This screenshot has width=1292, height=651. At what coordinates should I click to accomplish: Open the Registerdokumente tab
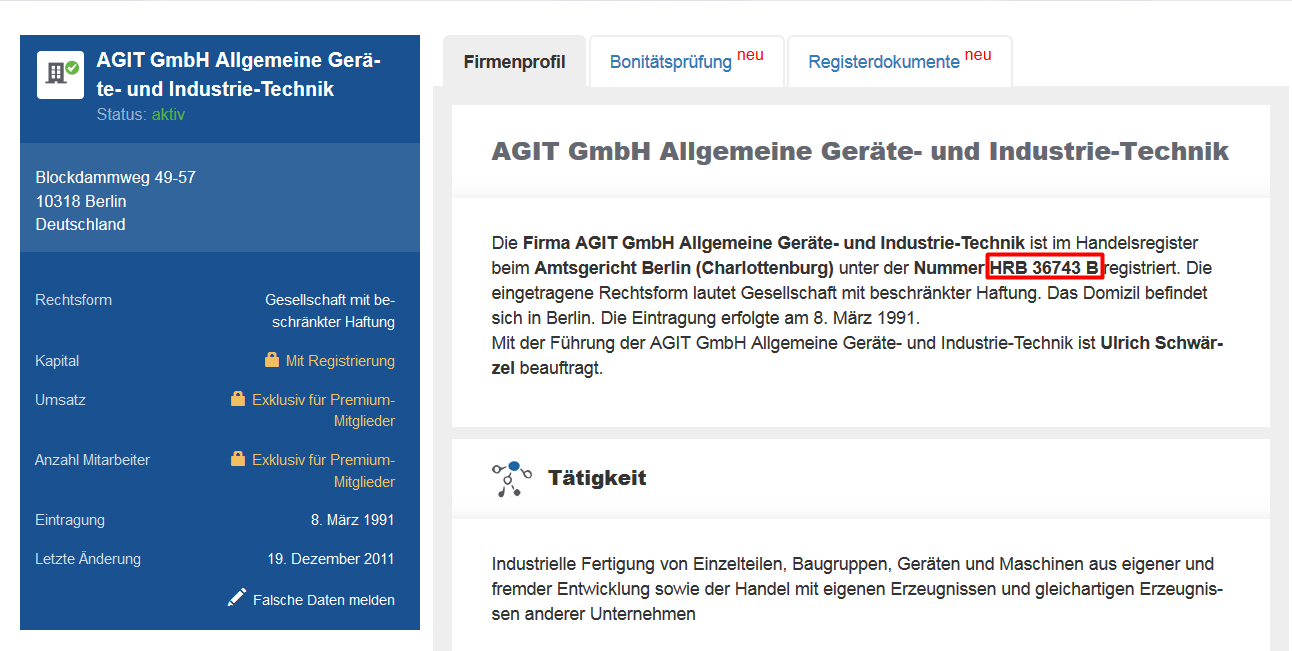coord(900,62)
